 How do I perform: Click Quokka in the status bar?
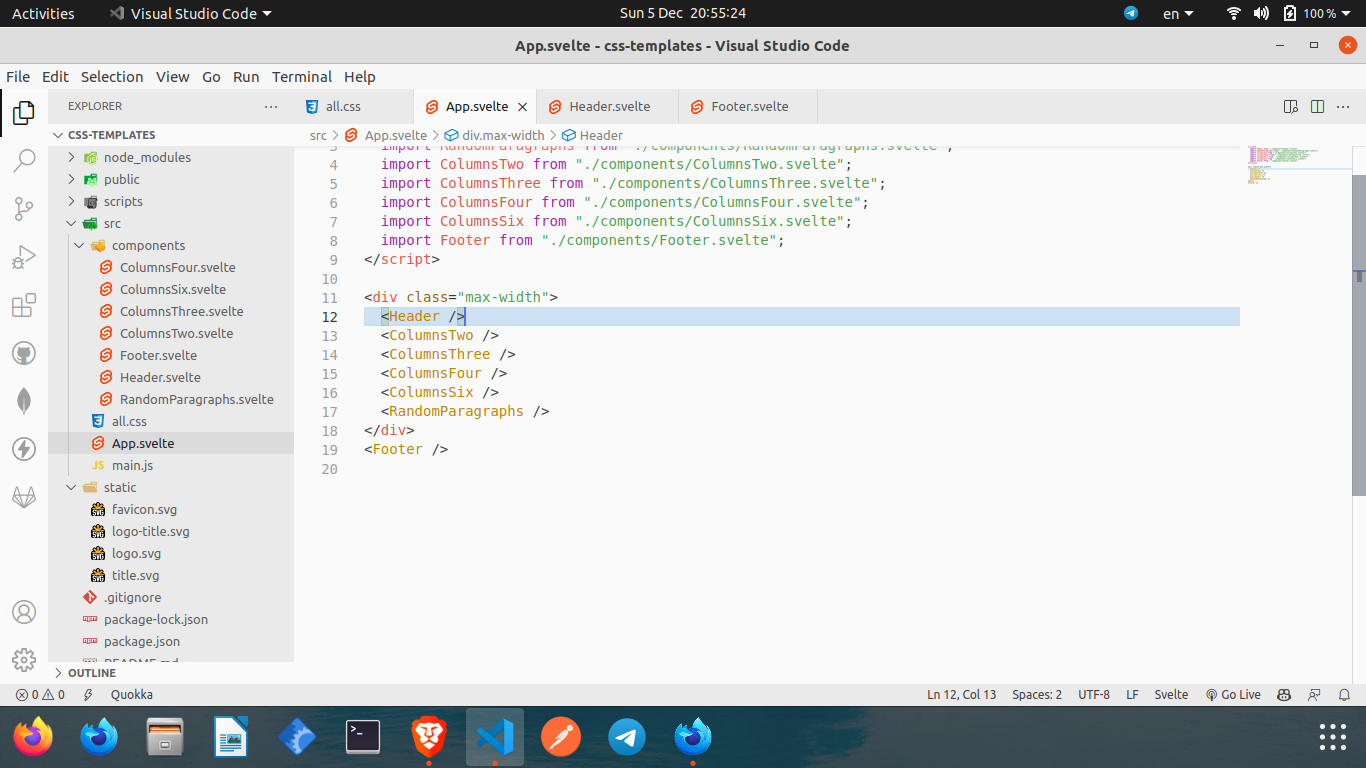tap(132, 694)
